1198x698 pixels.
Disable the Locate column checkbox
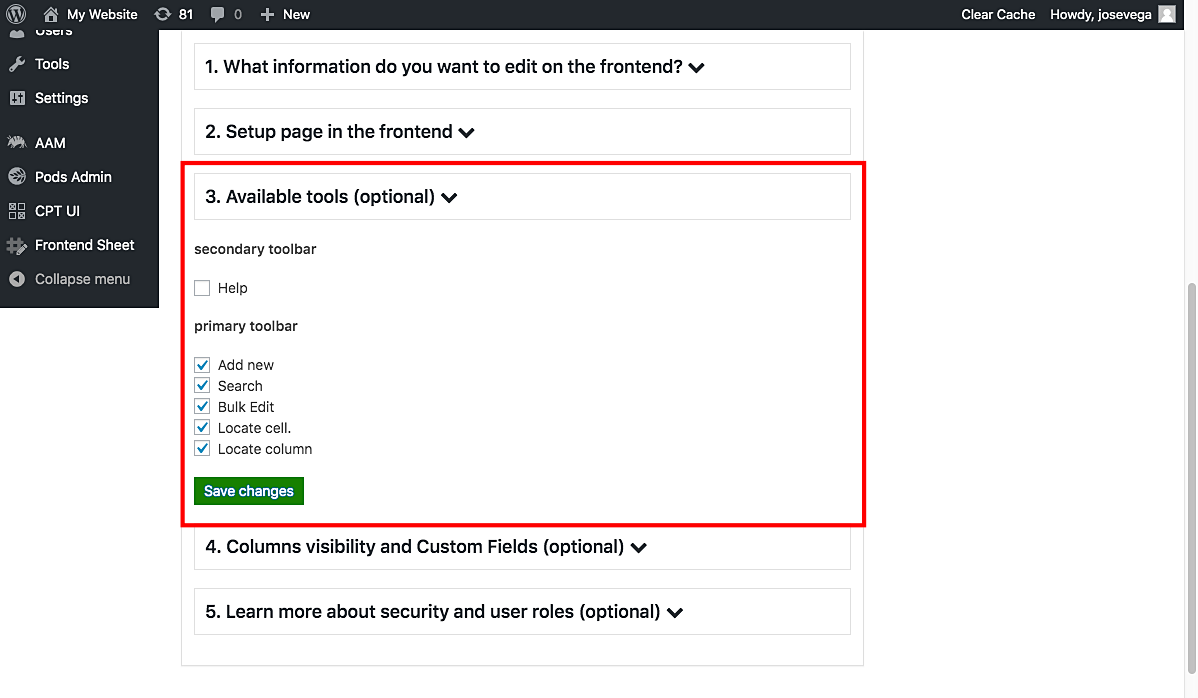(202, 448)
